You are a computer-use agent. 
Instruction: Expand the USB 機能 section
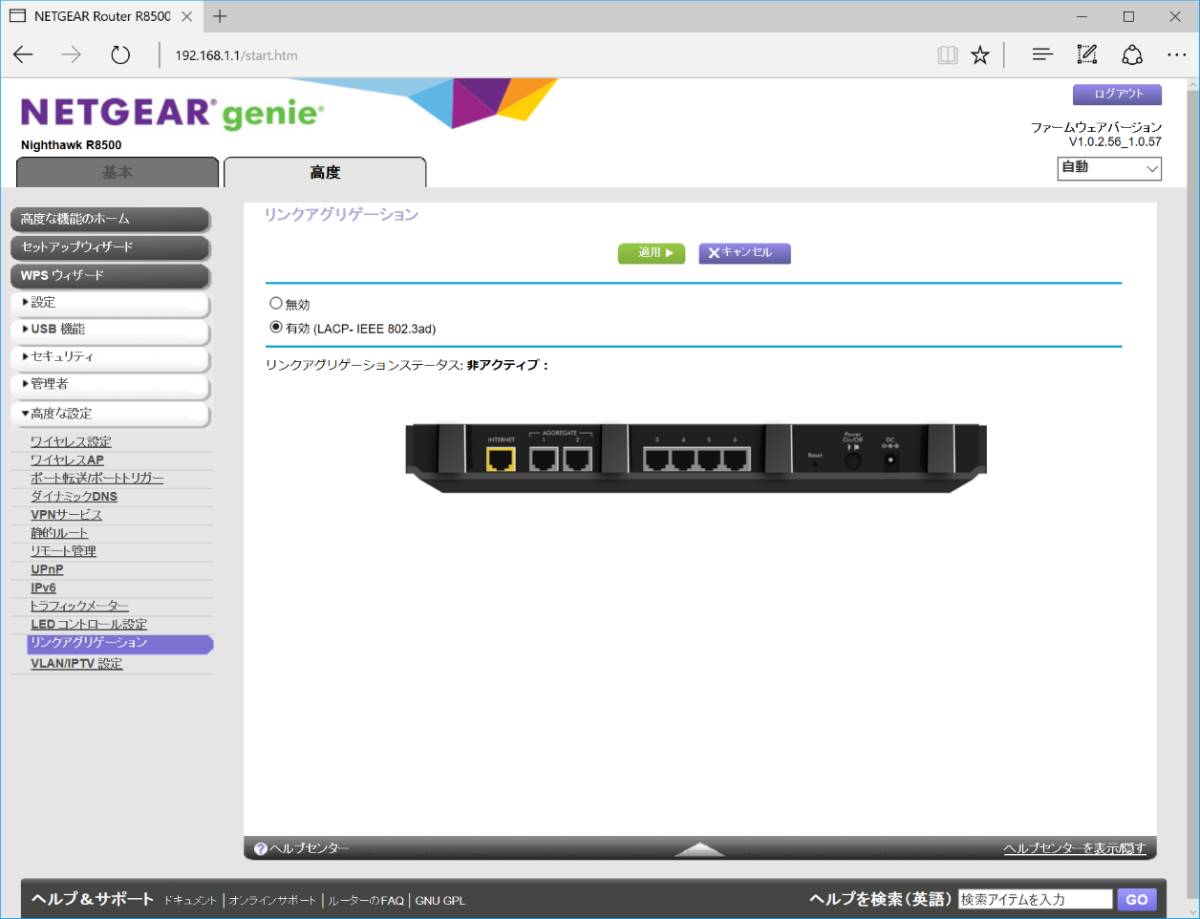coord(110,329)
